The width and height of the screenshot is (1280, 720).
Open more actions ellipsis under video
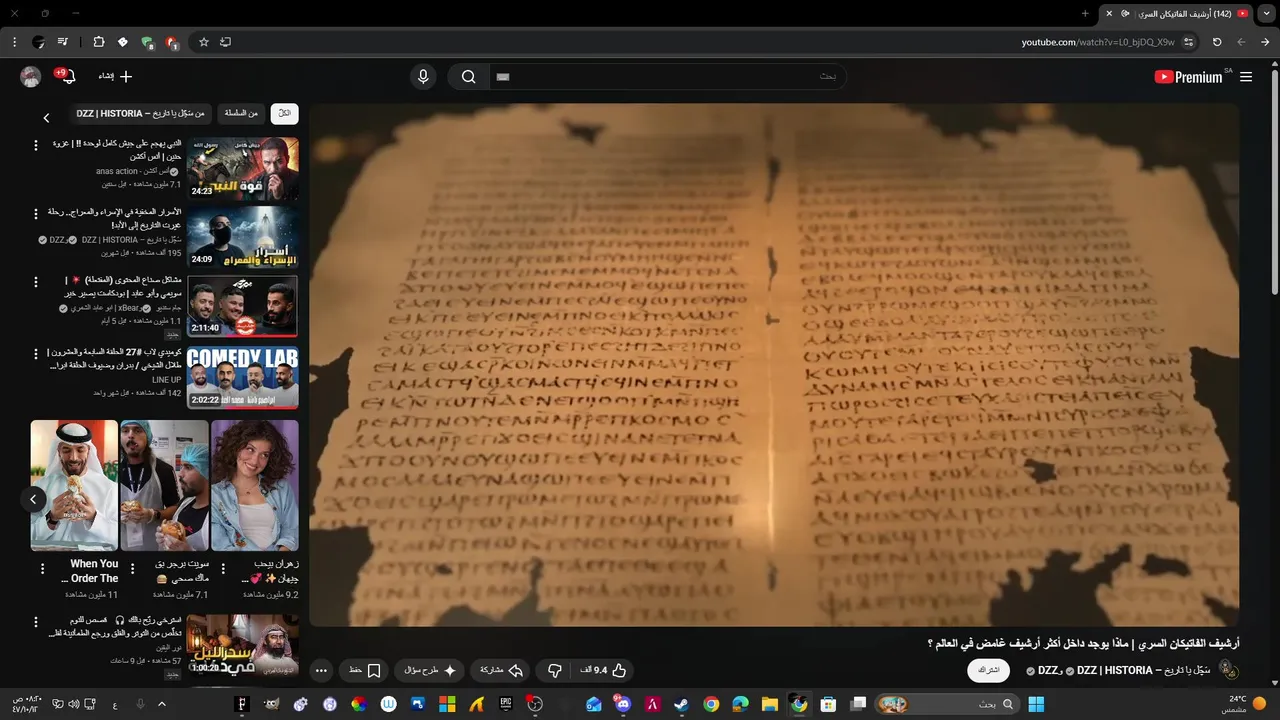pos(321,670)
